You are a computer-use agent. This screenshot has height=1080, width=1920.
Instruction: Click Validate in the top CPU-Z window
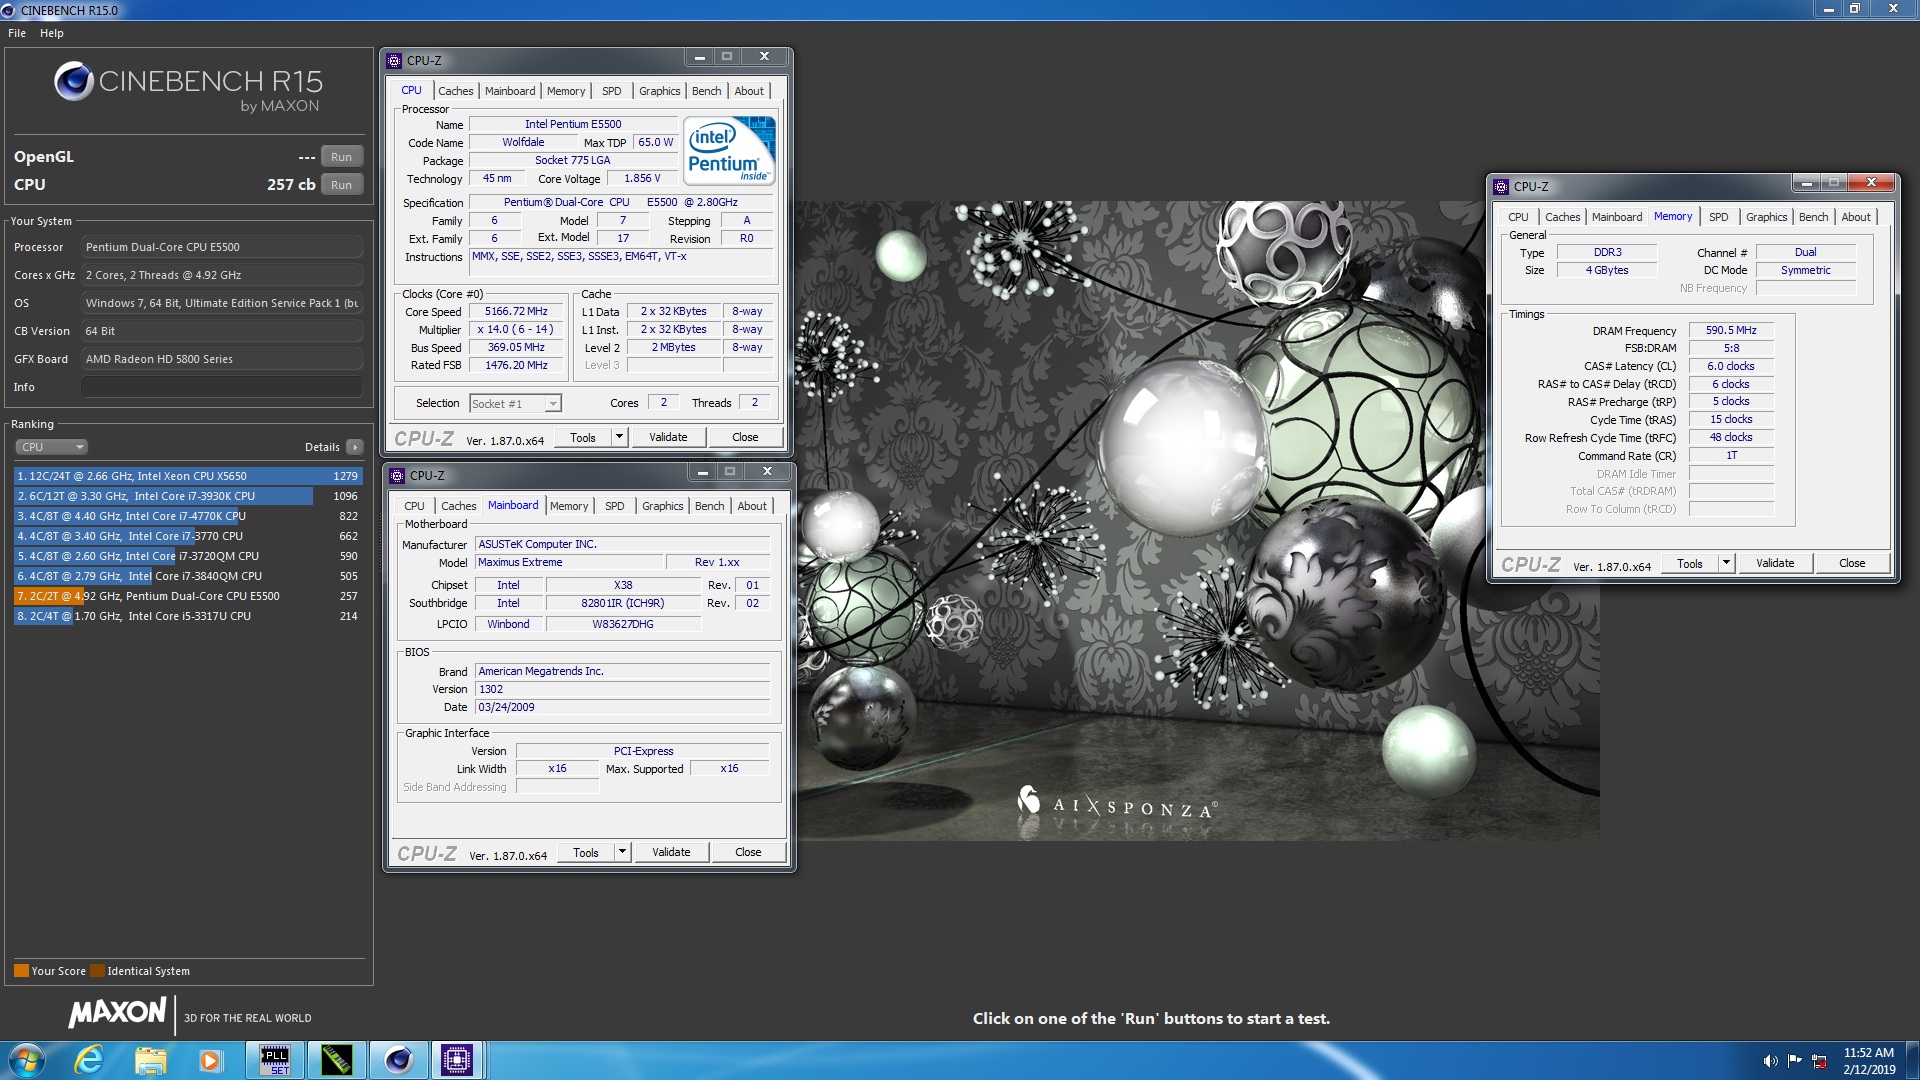tap(668, 437)
